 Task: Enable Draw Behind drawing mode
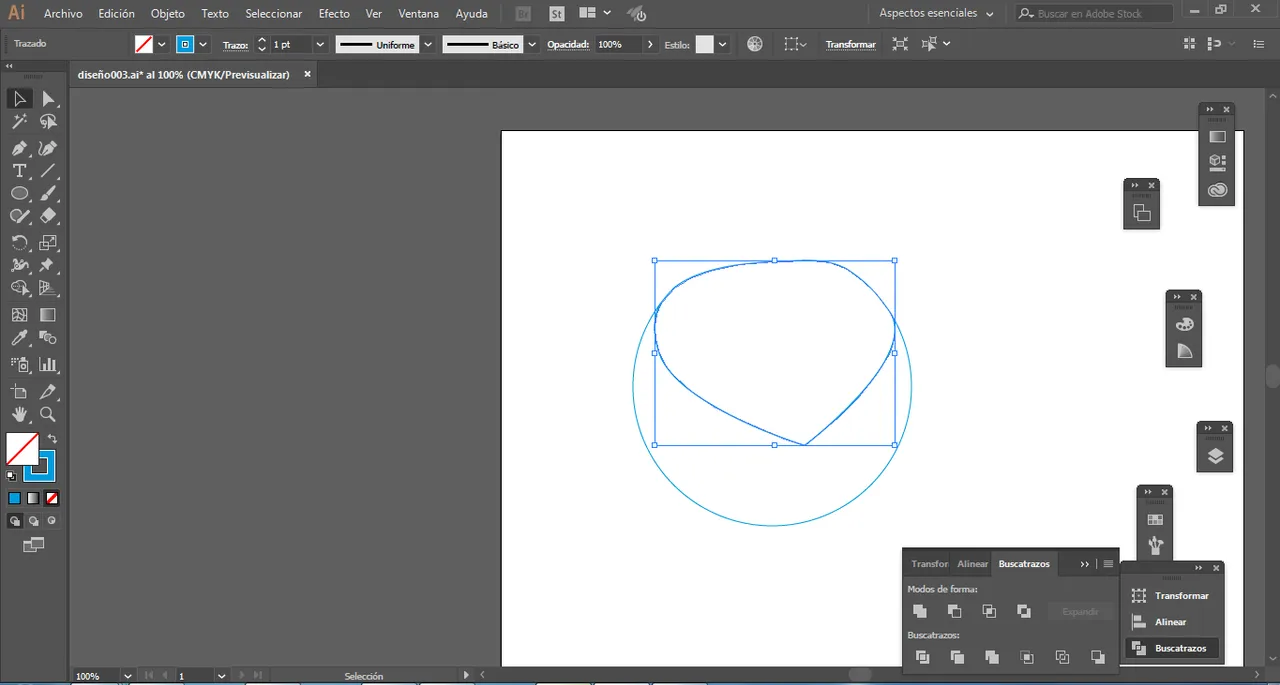pos(34,521)
